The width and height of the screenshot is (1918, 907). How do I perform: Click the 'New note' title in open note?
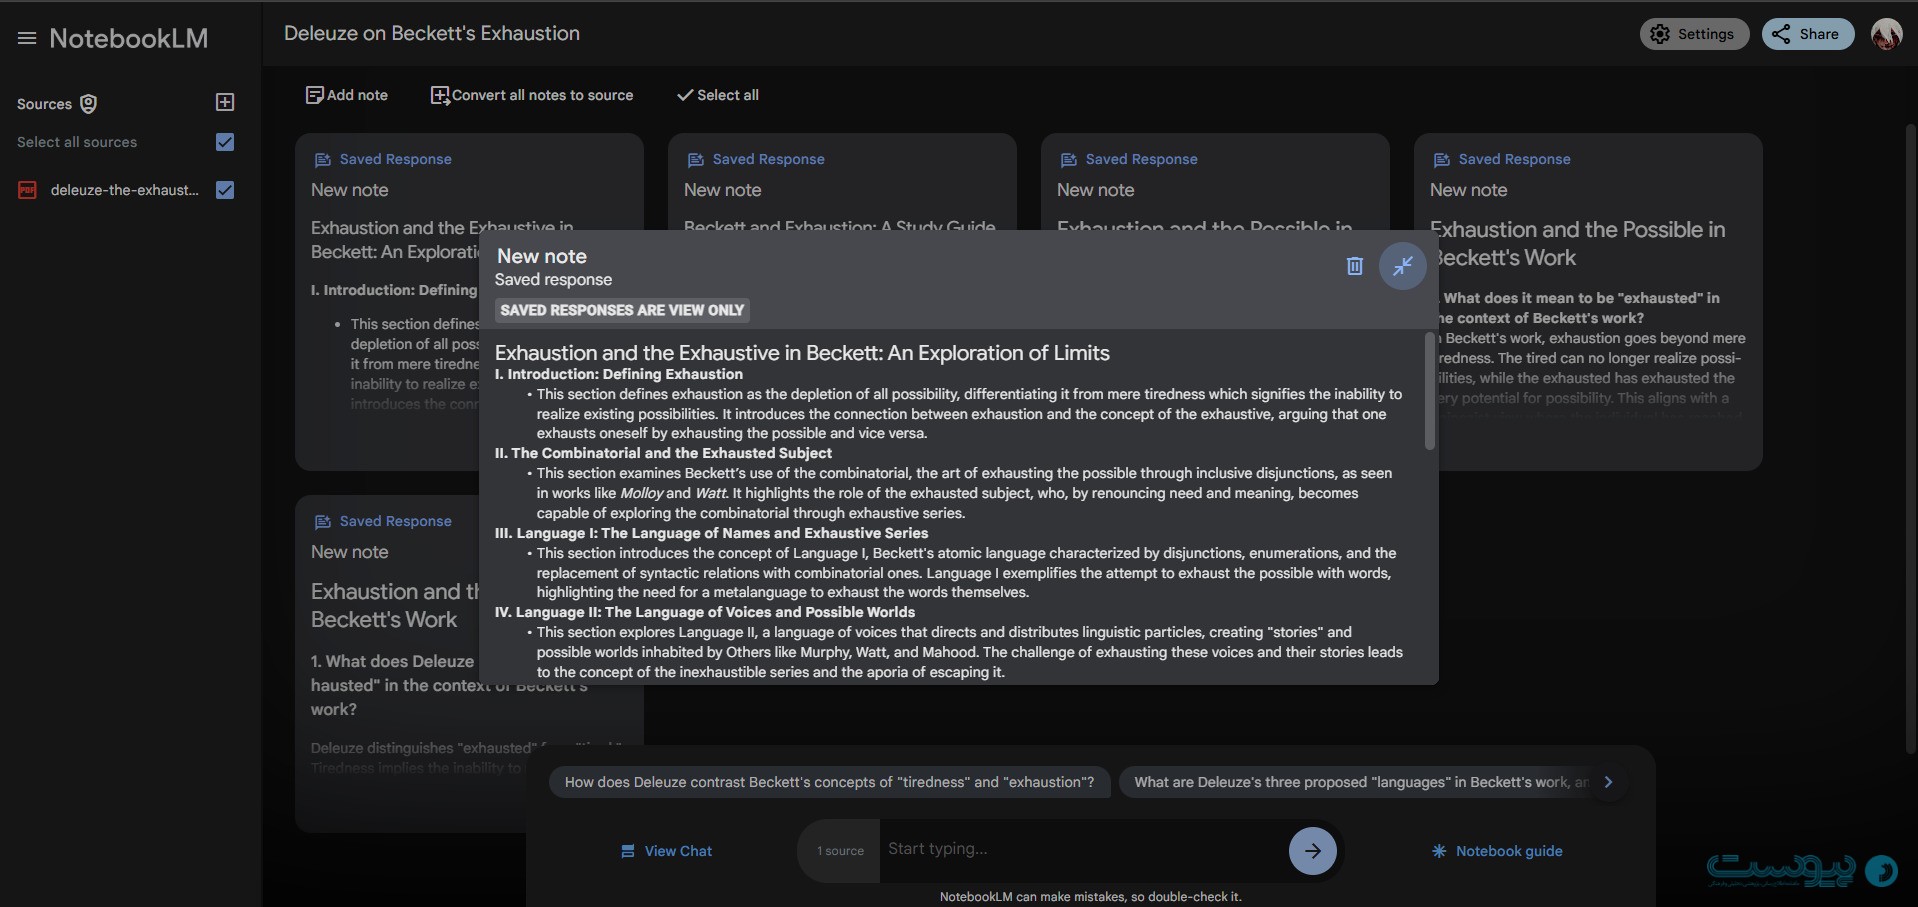(x=542, y=256)
